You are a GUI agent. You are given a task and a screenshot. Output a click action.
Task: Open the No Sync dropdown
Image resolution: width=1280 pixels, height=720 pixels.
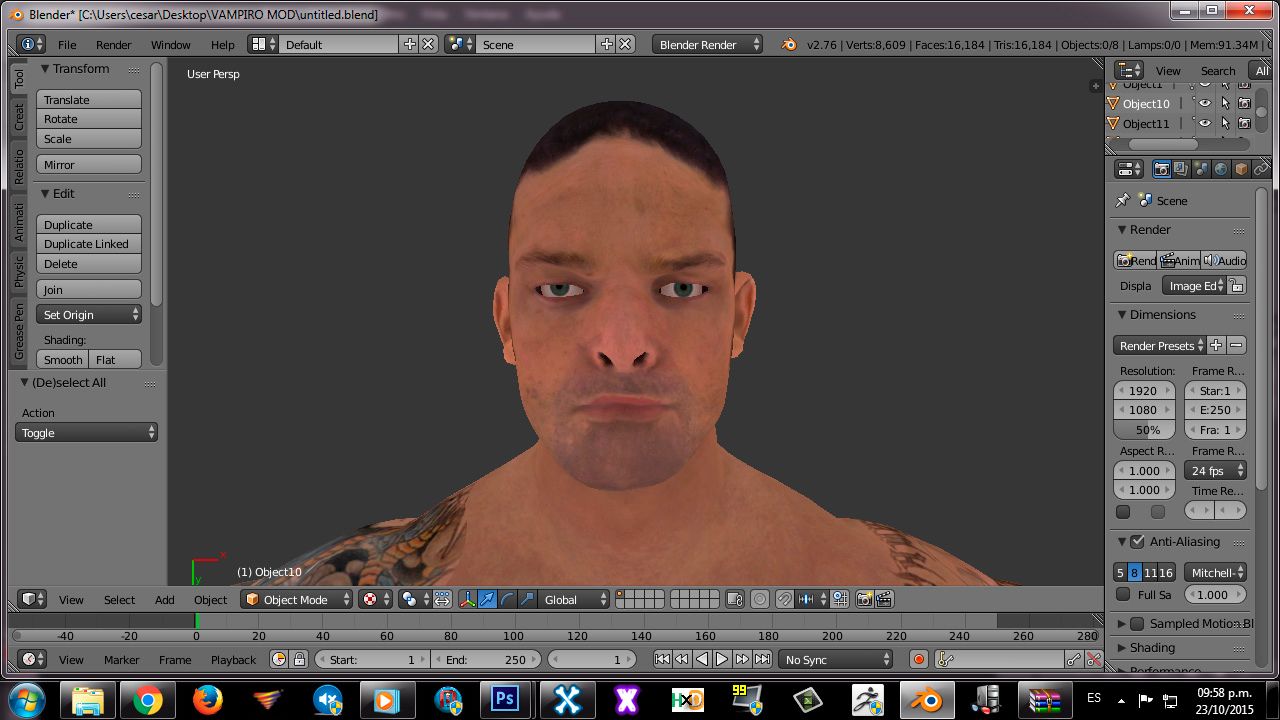coord(837,659)
